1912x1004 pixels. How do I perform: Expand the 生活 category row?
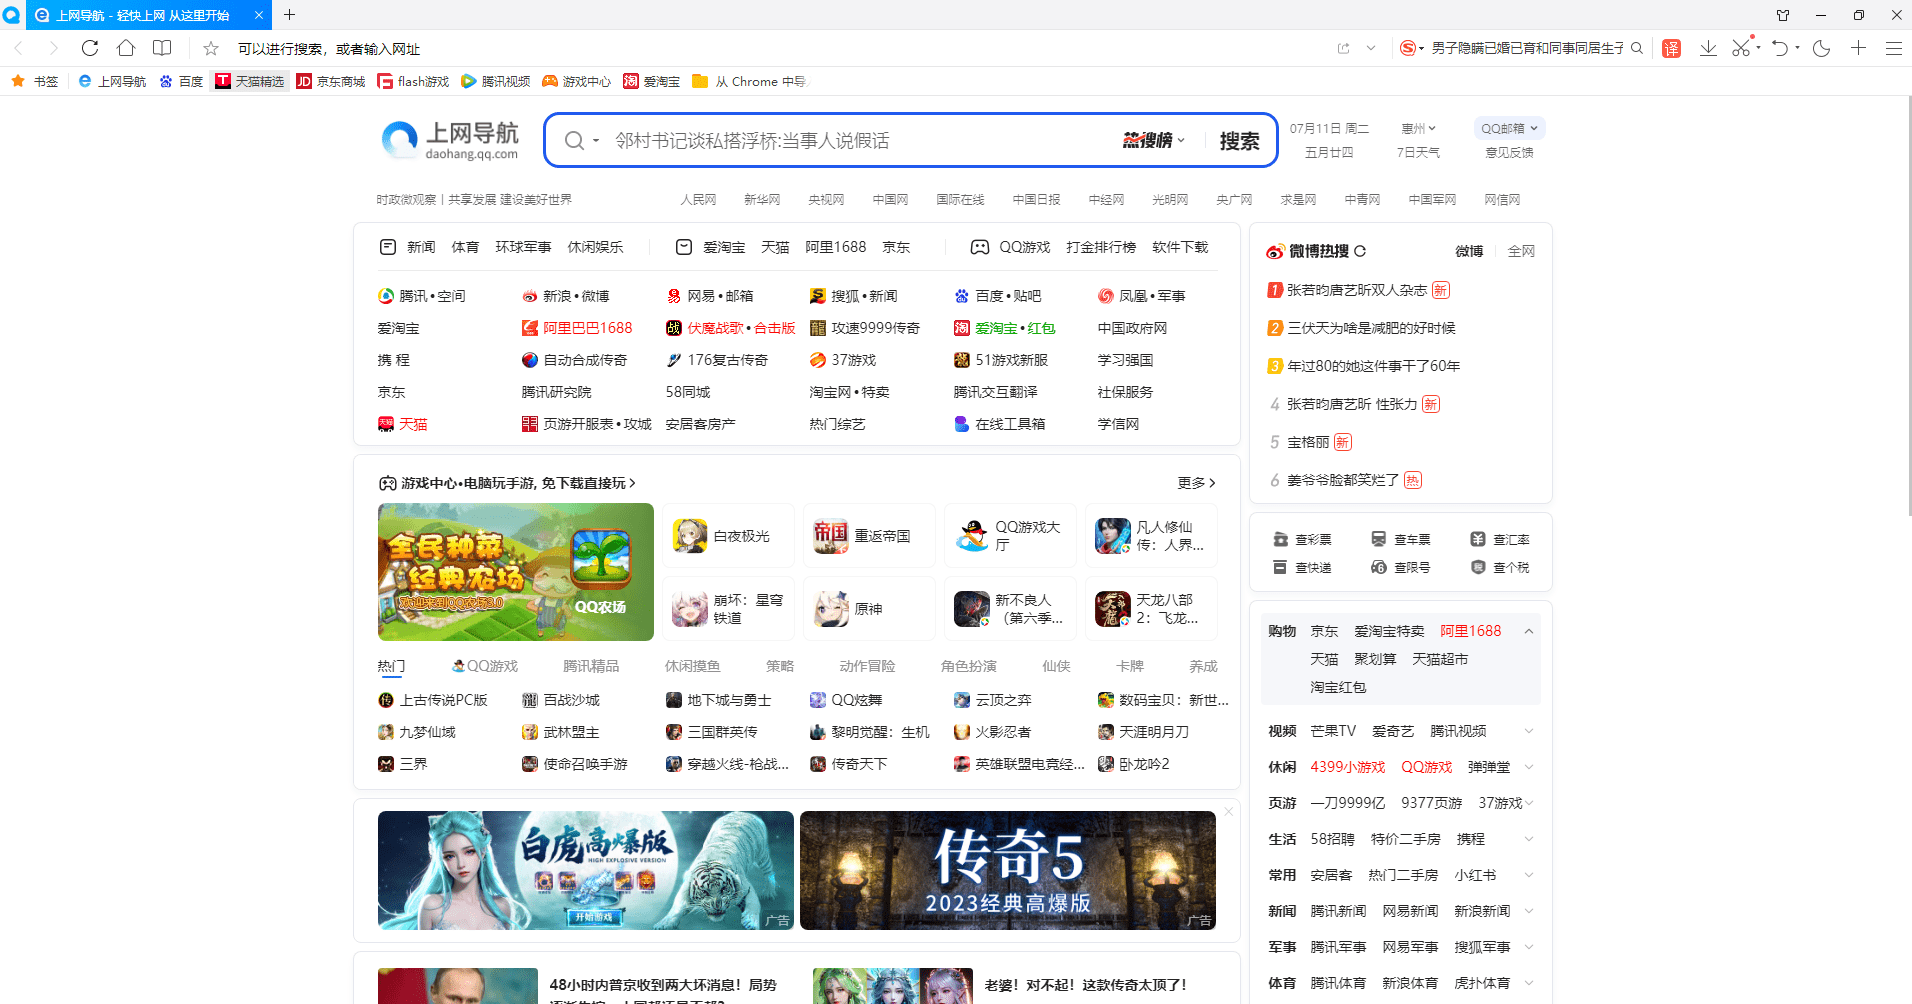point(1528,839)
